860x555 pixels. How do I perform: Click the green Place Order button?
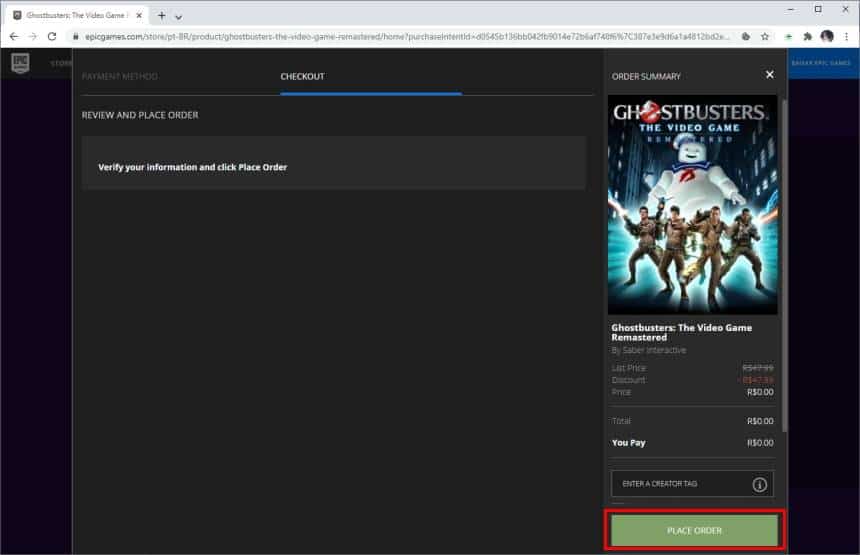pos(694,530)
